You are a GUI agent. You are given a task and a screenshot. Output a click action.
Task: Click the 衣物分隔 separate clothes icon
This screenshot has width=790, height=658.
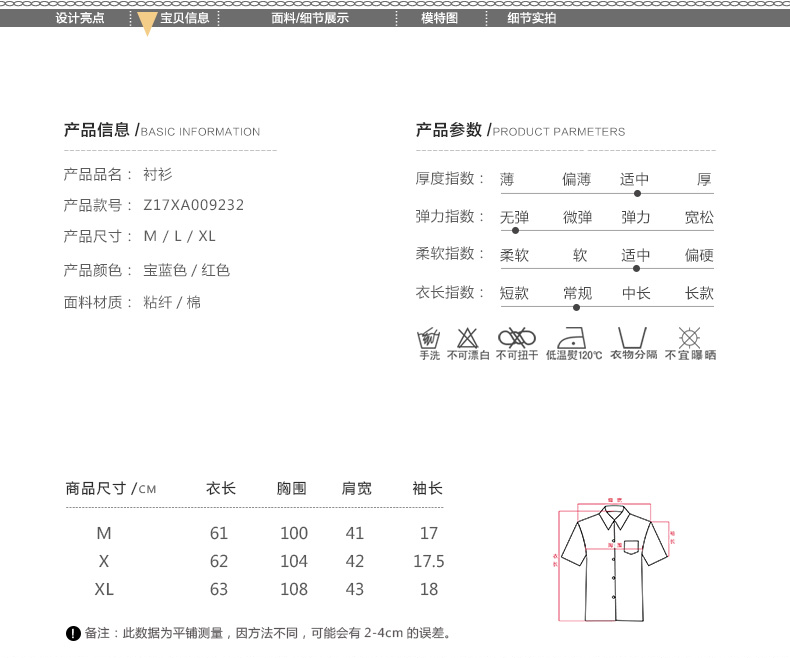pyautogui.click(x=632, y=337)
